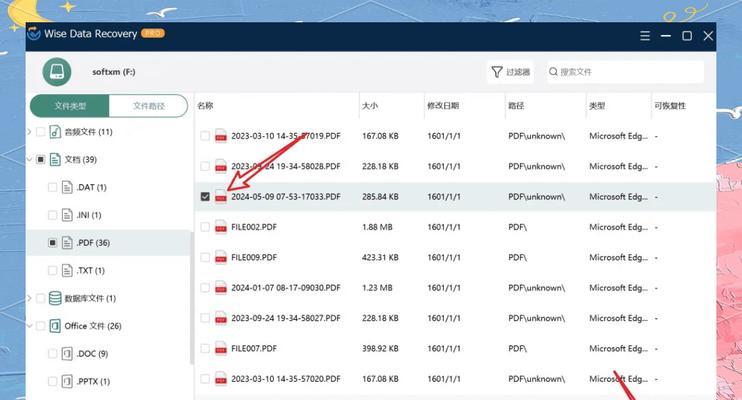Check the .DOC (9) checkbox

[53, 354]
